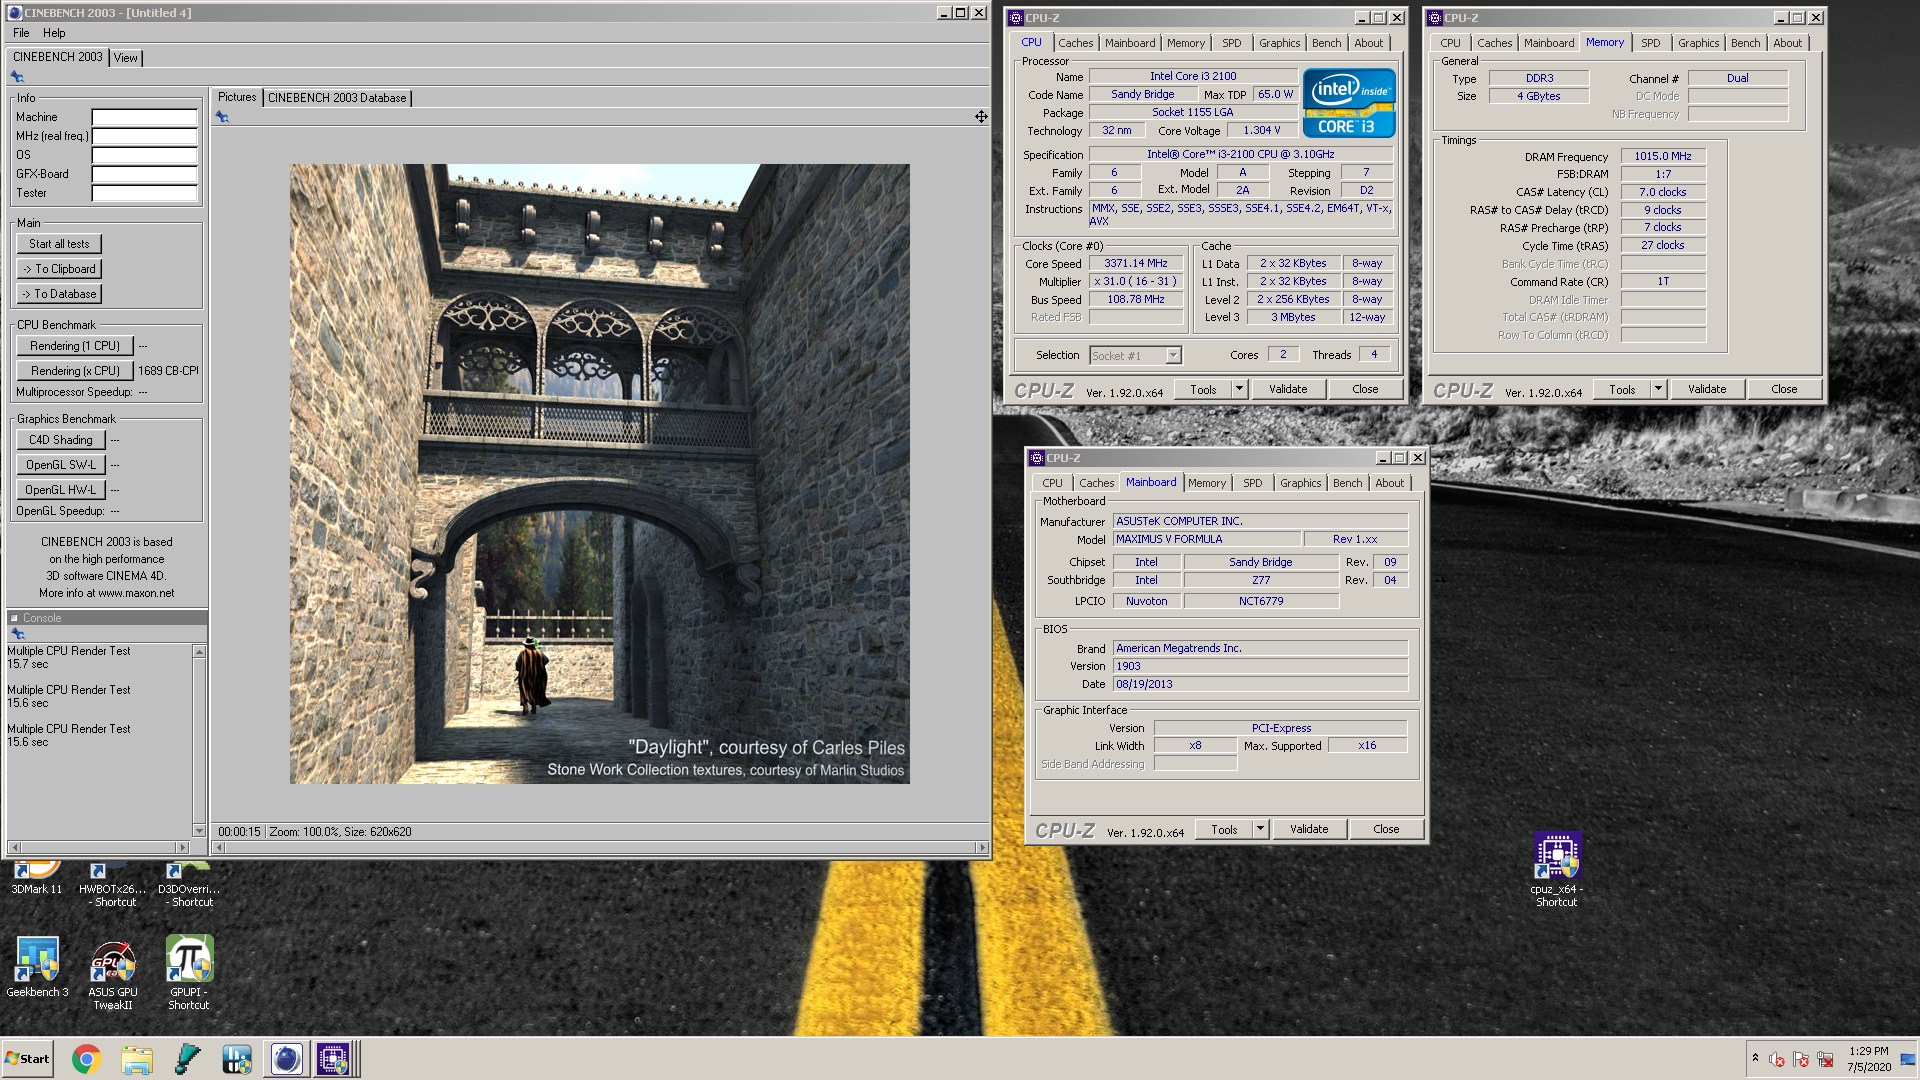1920x1080 pixels.
Task: Click the pin icon in the Console panel
Action: [17, 634]
